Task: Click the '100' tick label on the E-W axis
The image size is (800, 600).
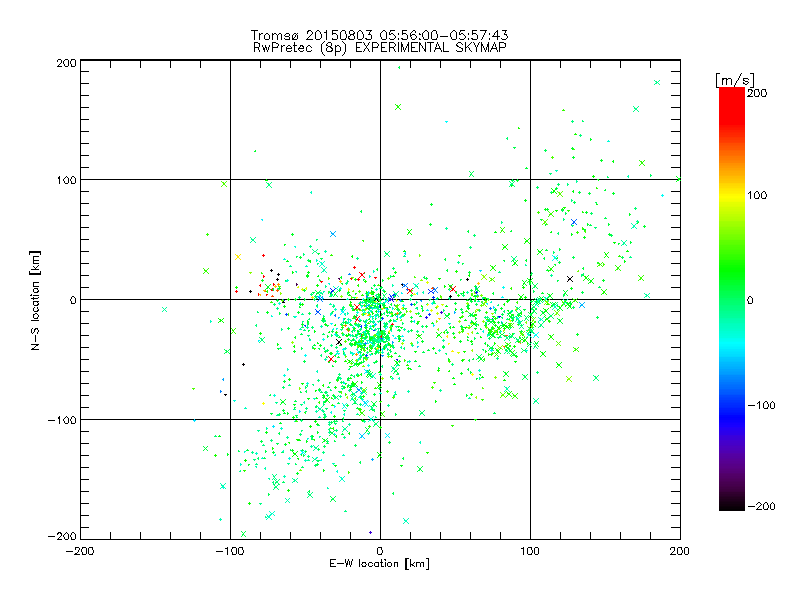Action: click(530, 551)
